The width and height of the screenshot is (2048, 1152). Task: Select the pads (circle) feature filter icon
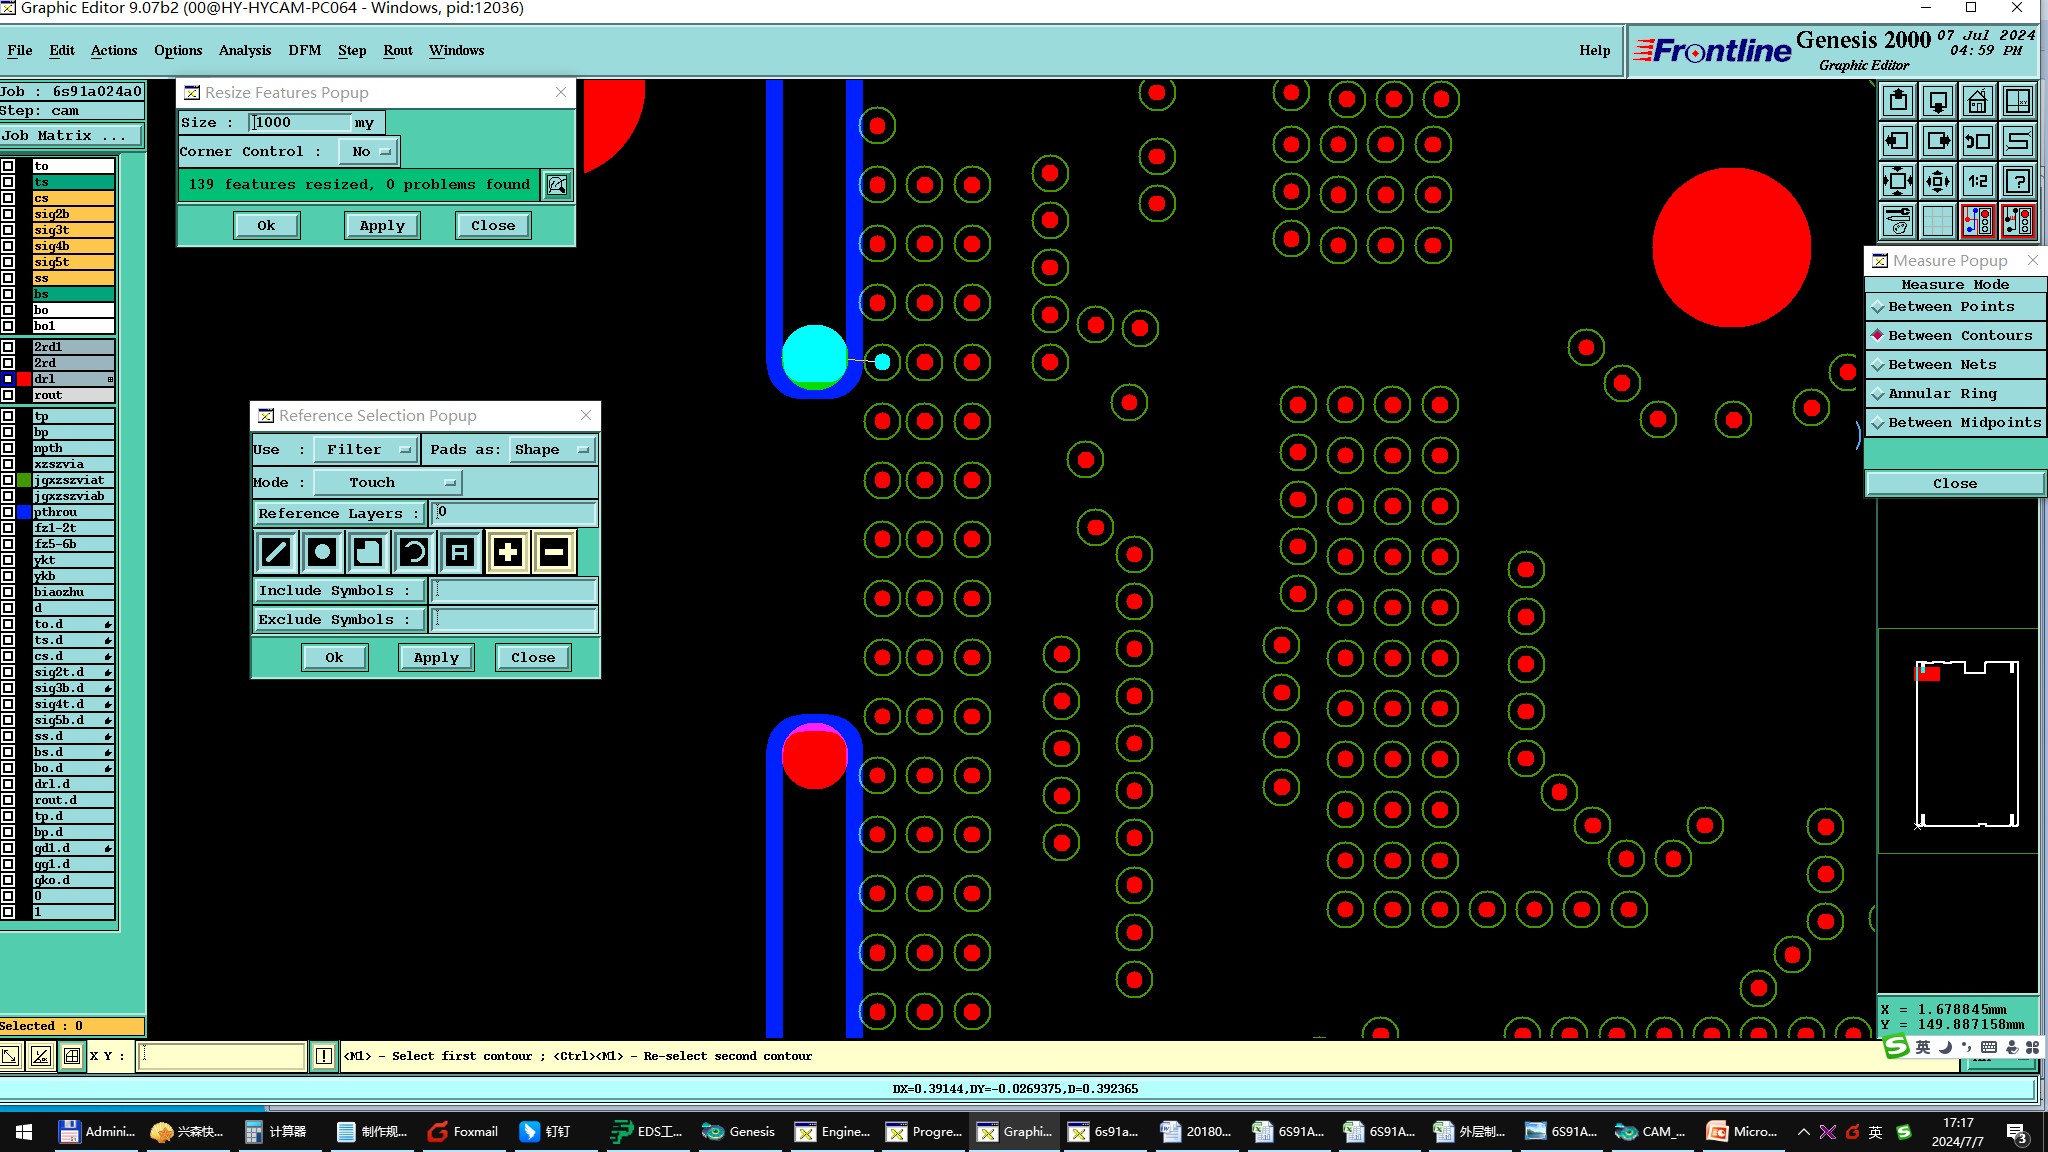click(322, 552)
